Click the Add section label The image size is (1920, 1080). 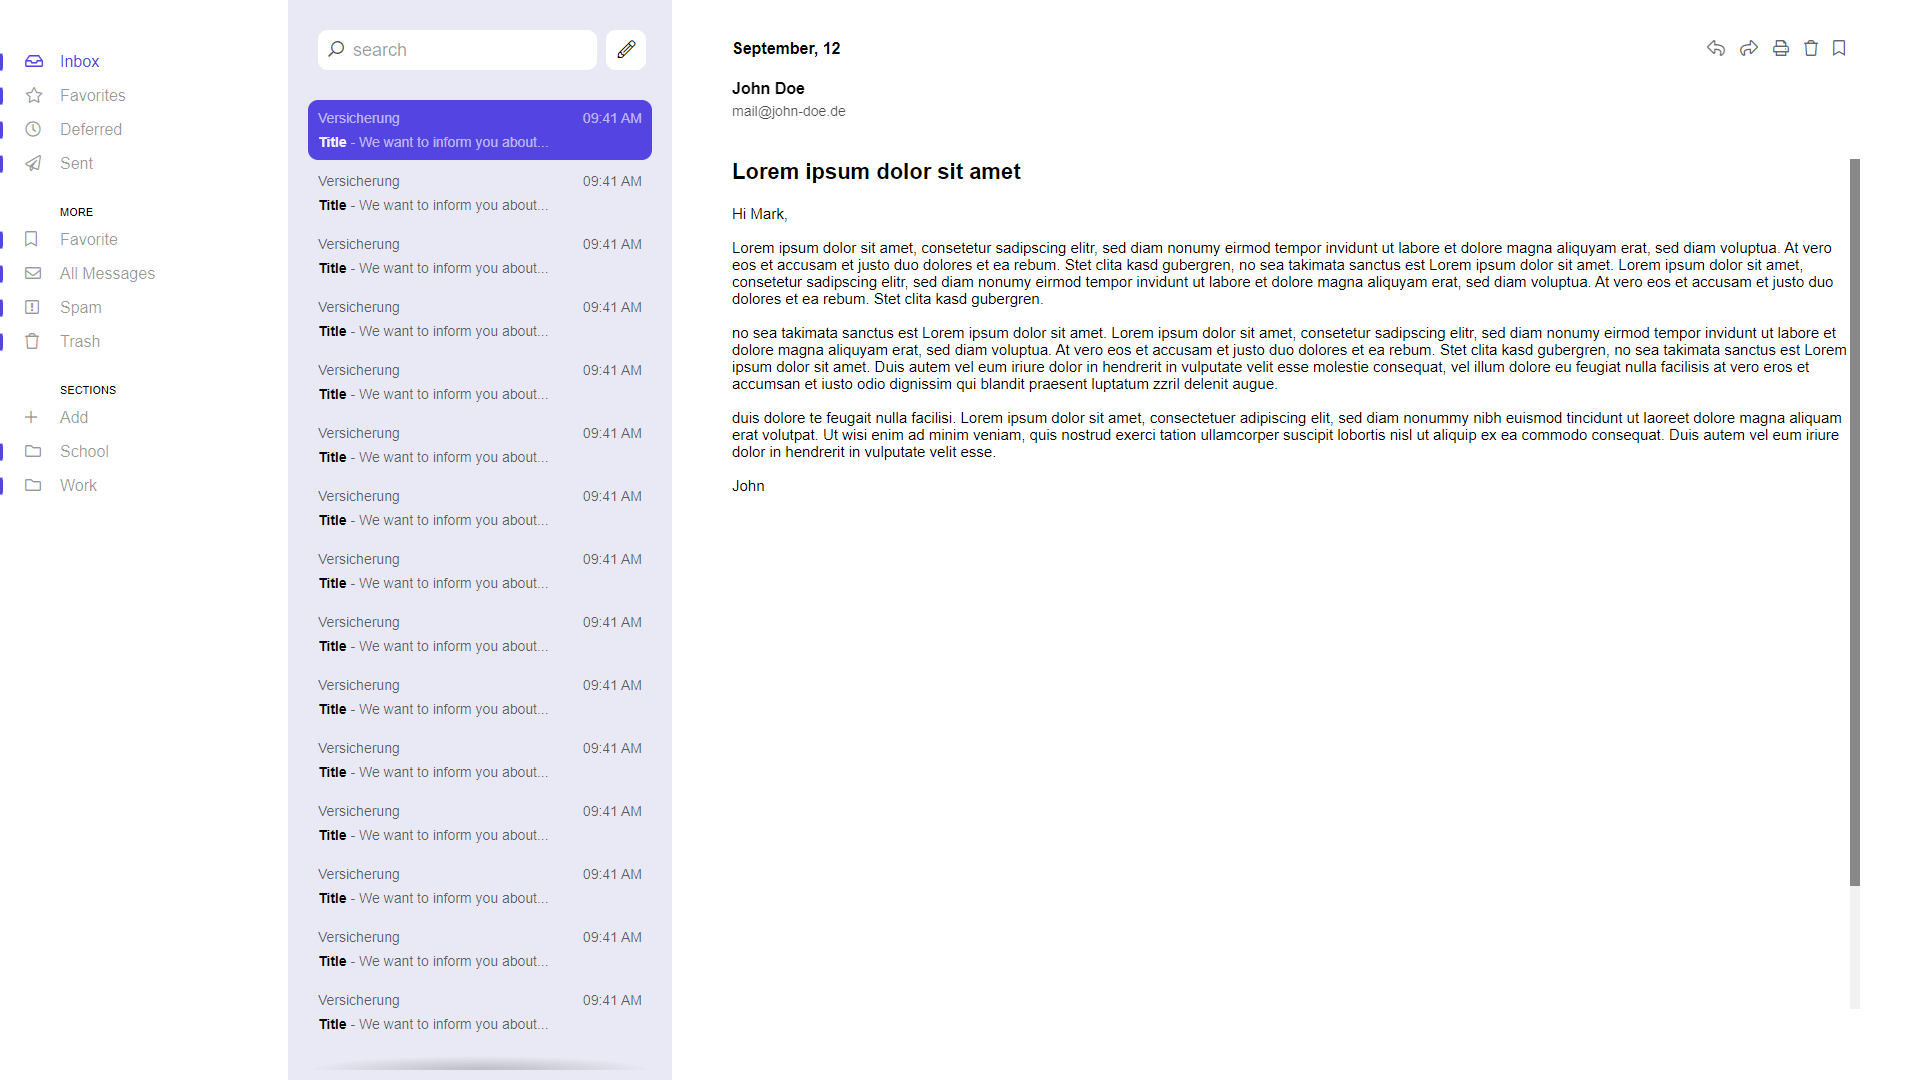pos(74,417)
